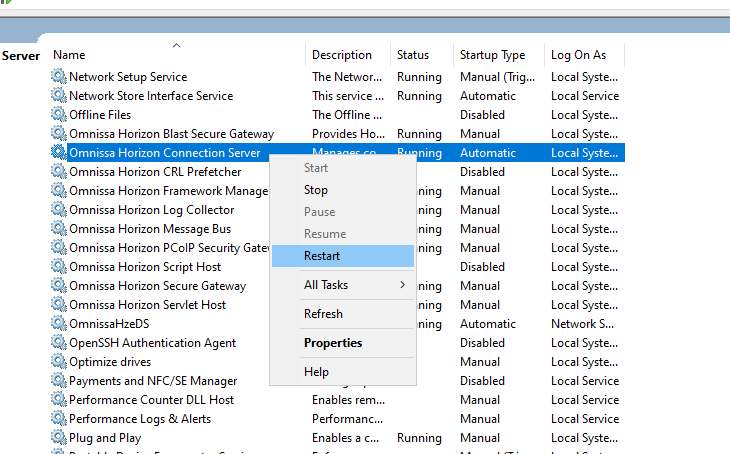This screenshot has width=730, height=454.
Task: Open the All Tasks submenu
Action: click(x=343, y=285)
